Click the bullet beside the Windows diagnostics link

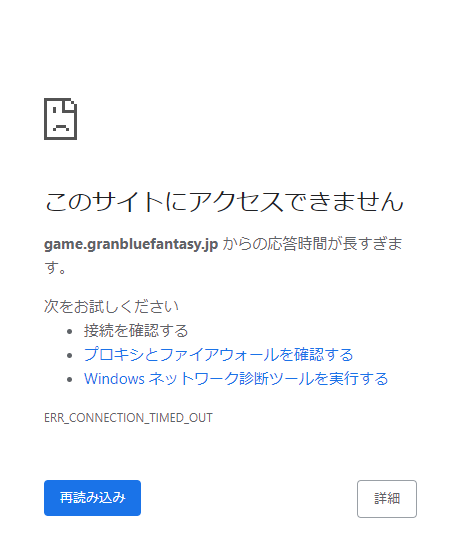click(70, 379)
